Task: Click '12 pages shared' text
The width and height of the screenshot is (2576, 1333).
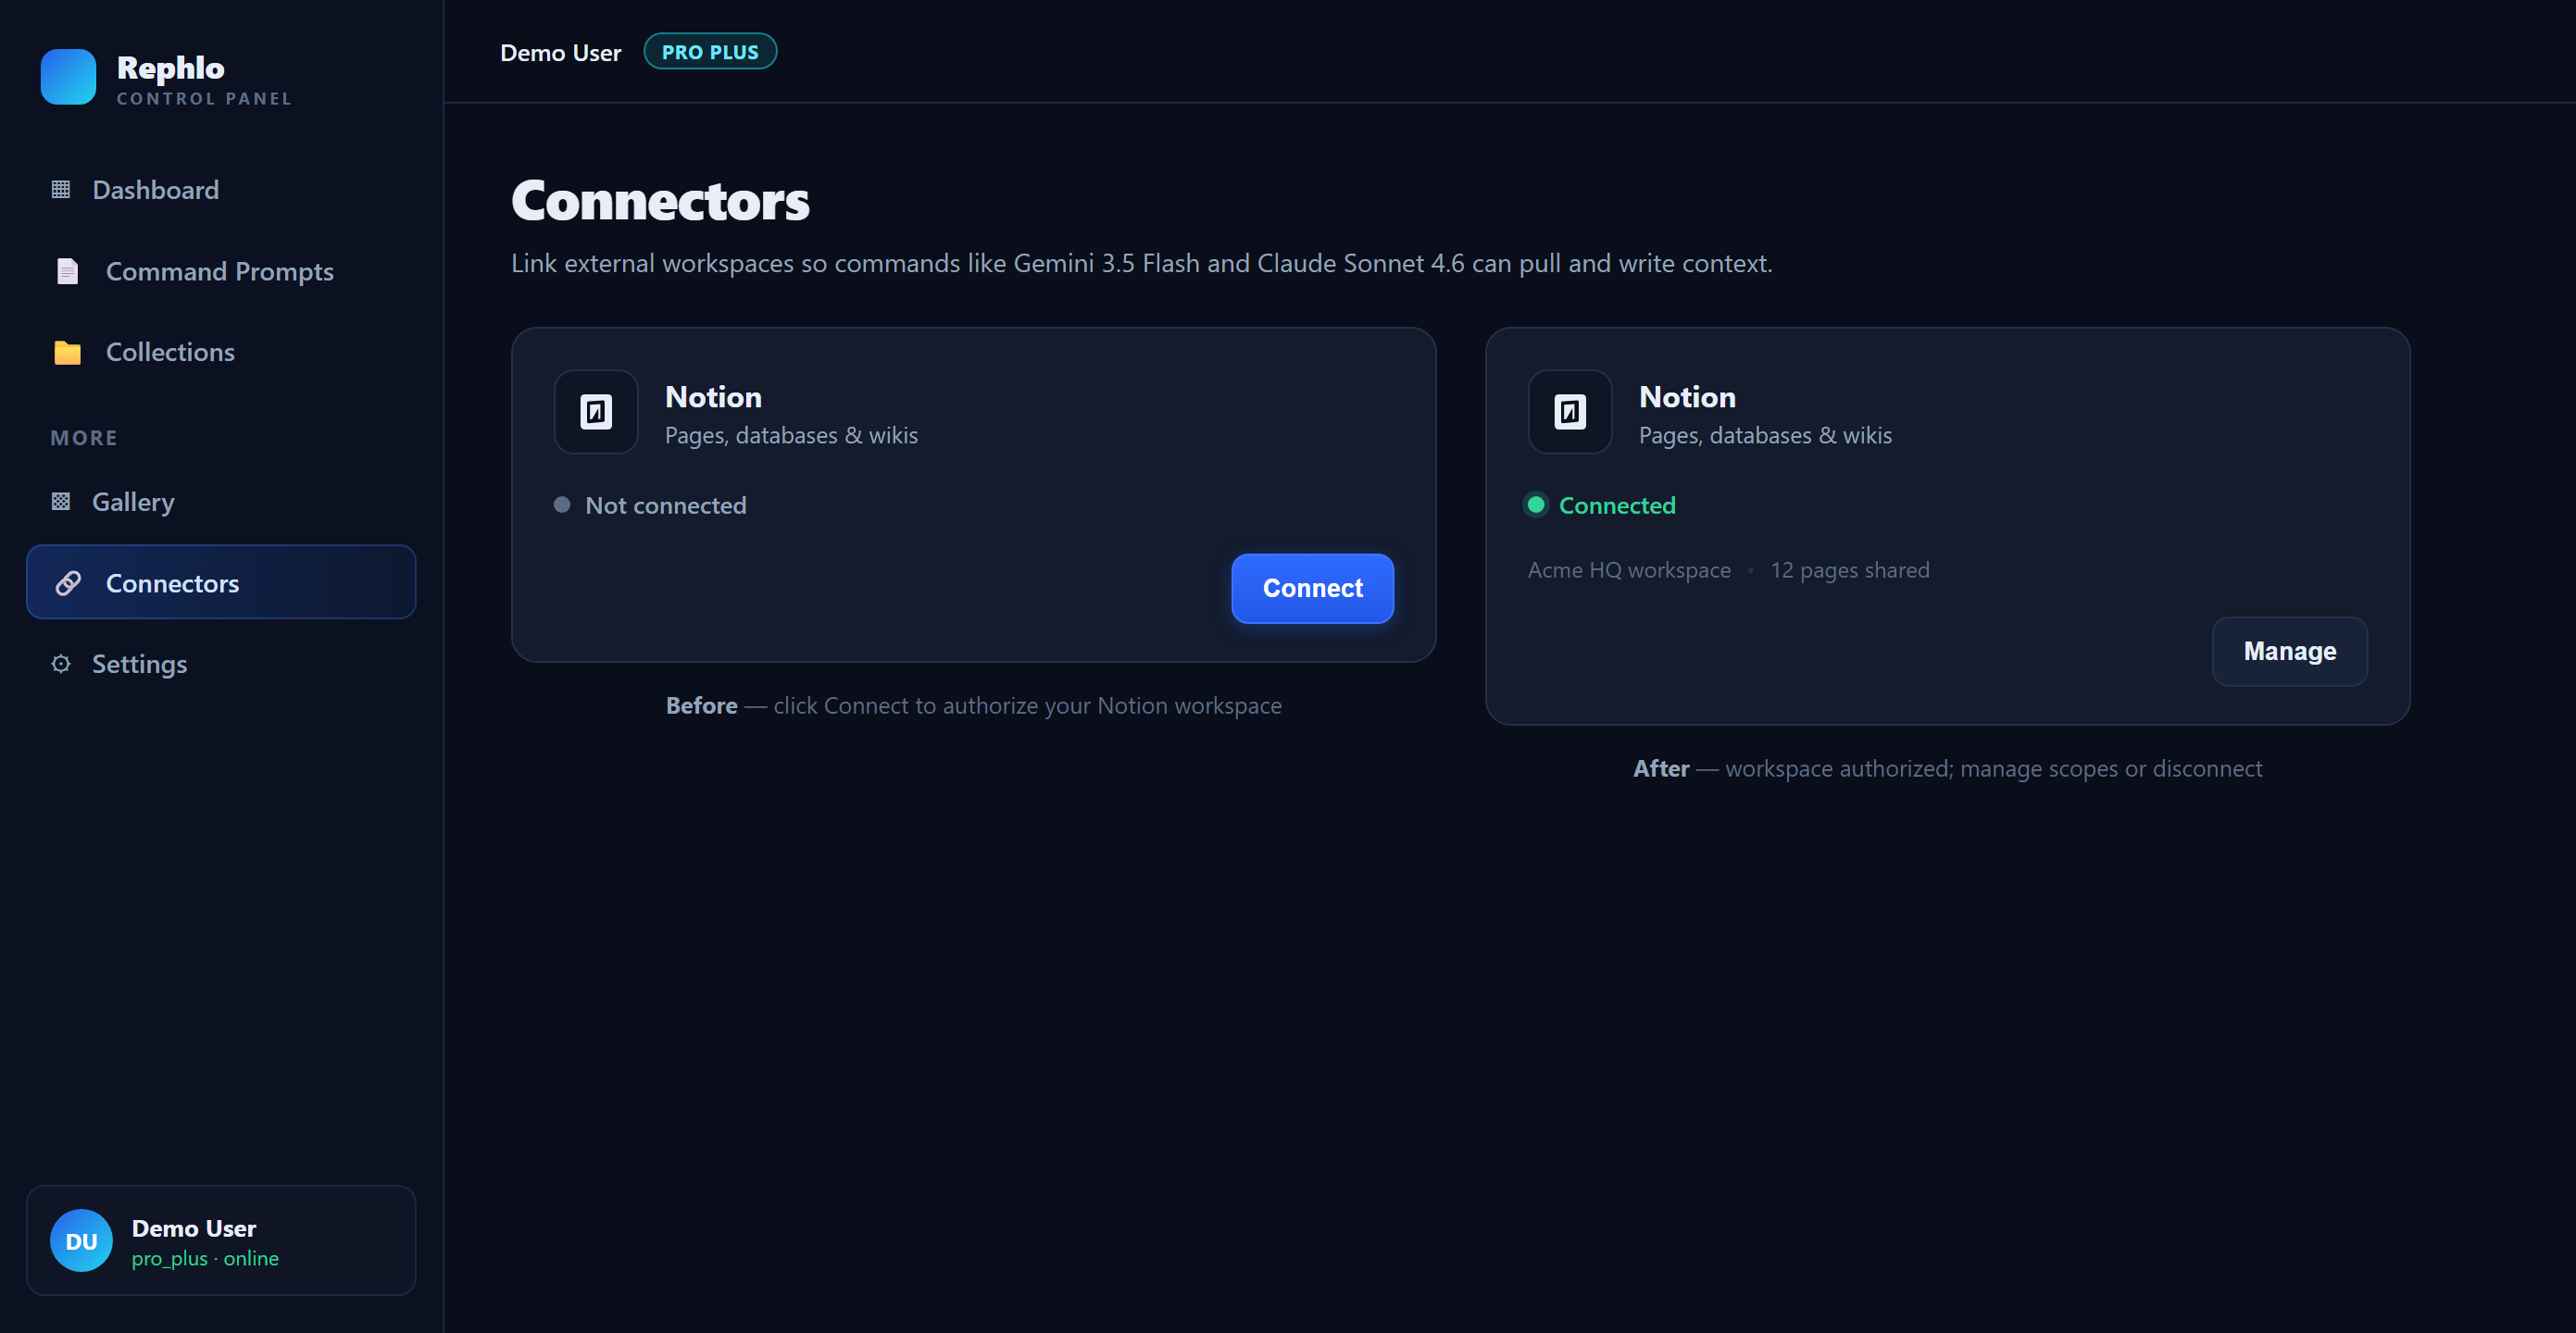Action: (x=1850, y=570)
